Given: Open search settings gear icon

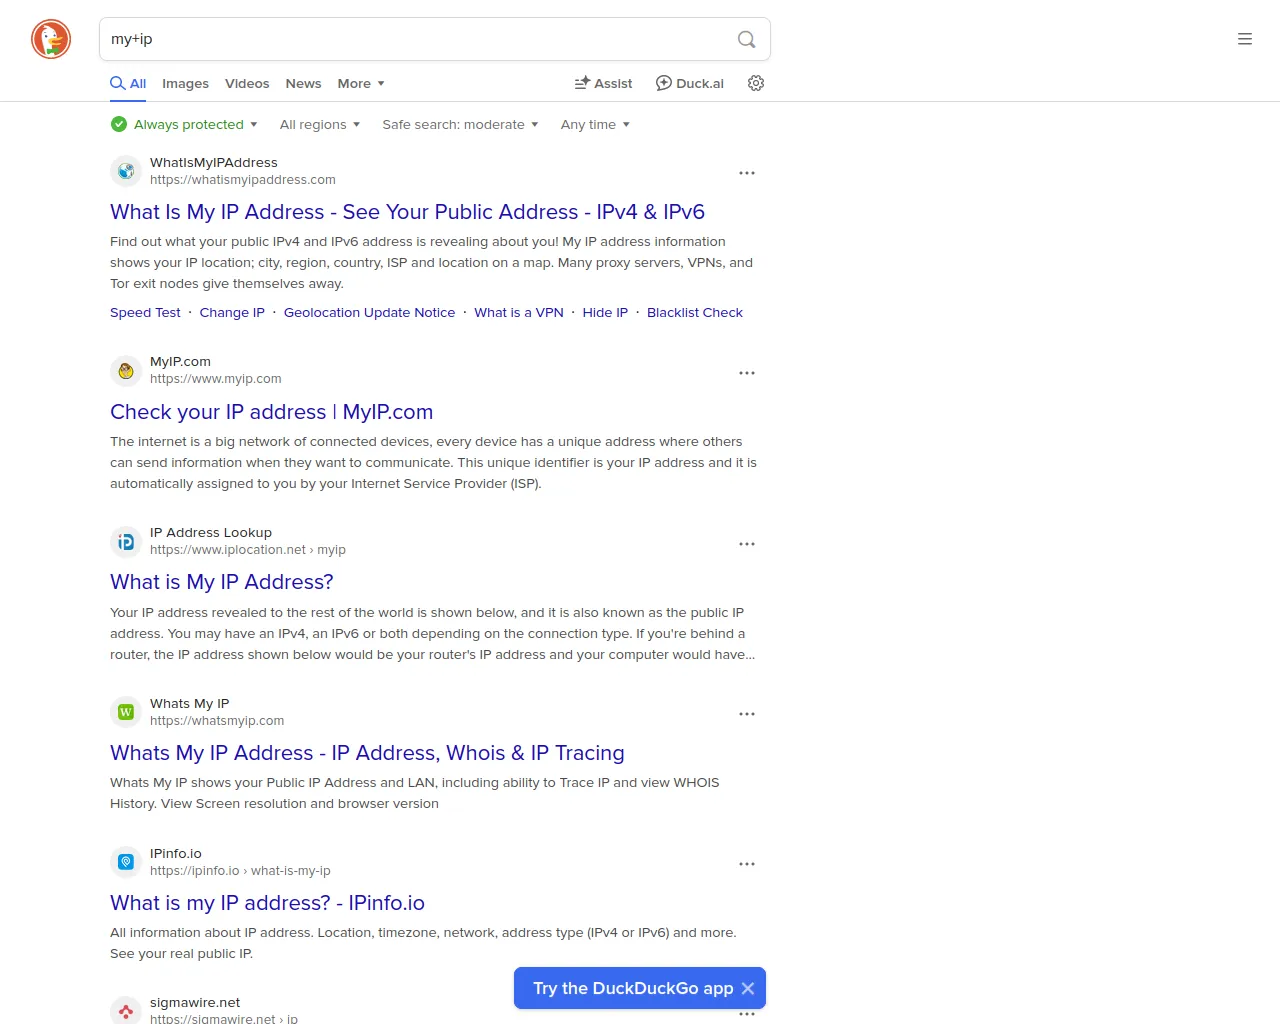Looking at the screenshot, I should pyautogui.click(x=756, y=83).
